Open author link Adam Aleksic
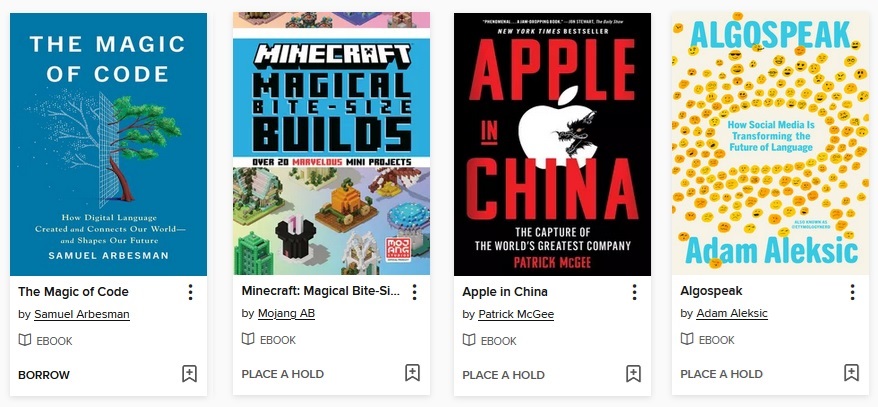This screenshot has width=878, height=407. point(732,314)
